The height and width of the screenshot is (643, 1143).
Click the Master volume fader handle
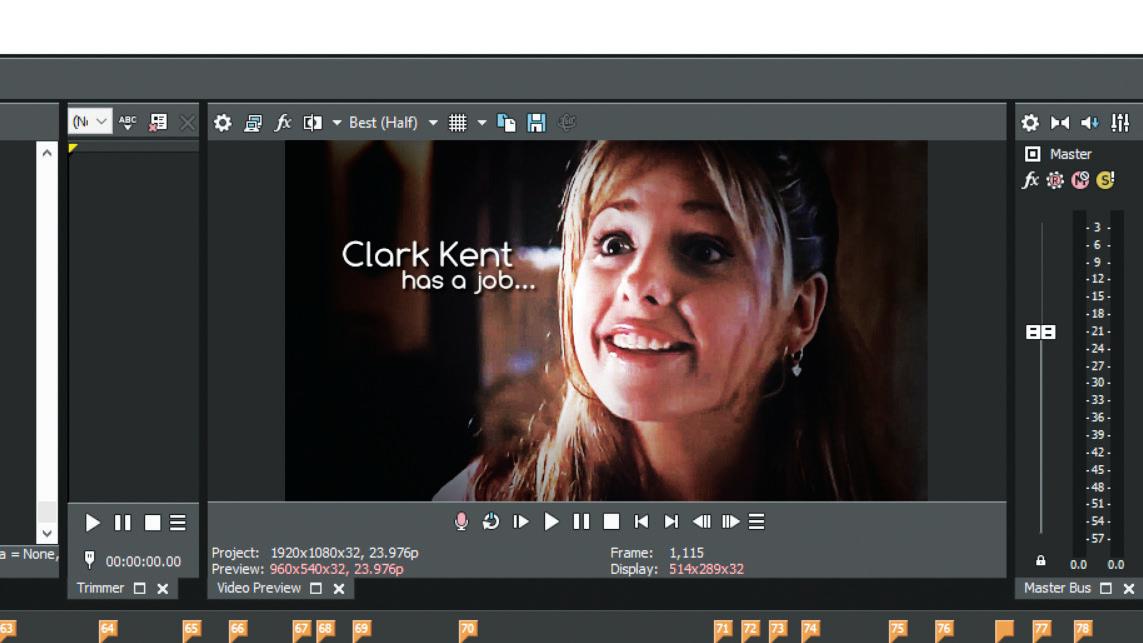(x=1041, y=332)
